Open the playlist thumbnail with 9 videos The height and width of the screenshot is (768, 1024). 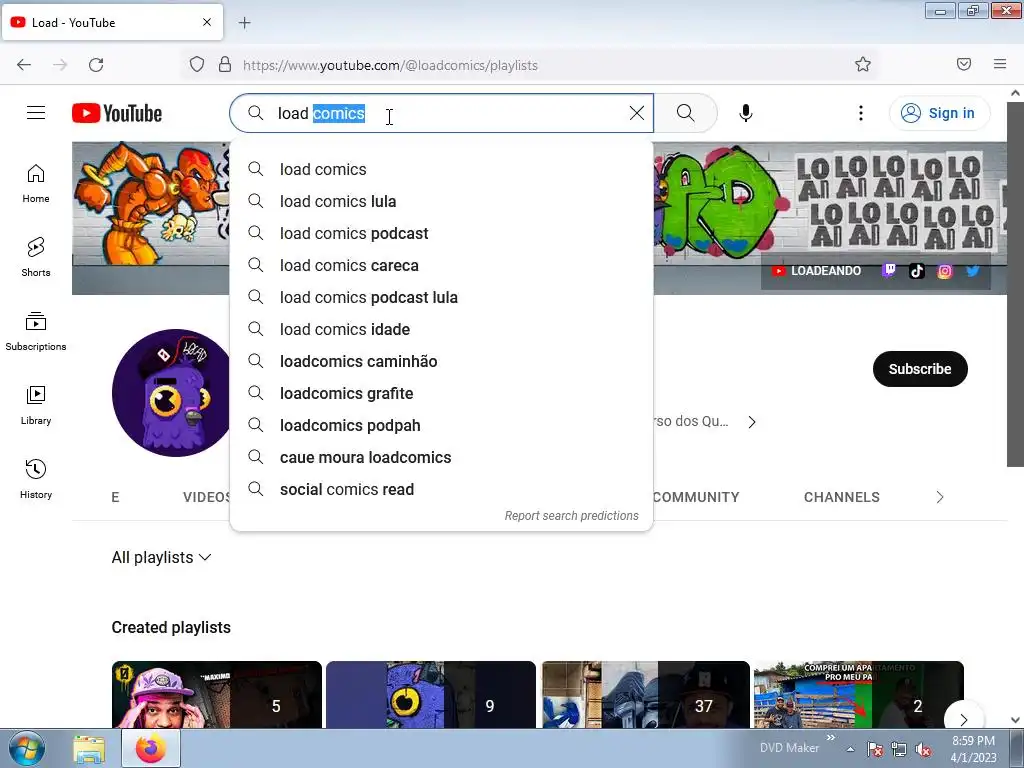(431, 695)
